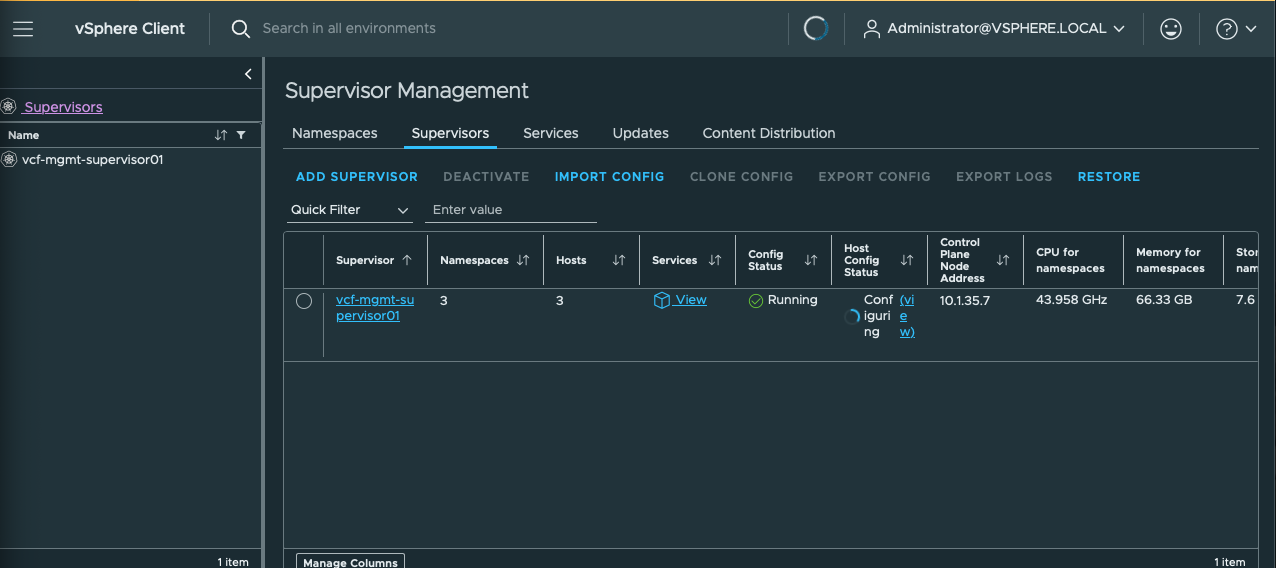Image resolution: width=1276 pixels, height=568 pixels.
Task: Click the 43.958 GHz CPU value
Action: [1072, 300]
